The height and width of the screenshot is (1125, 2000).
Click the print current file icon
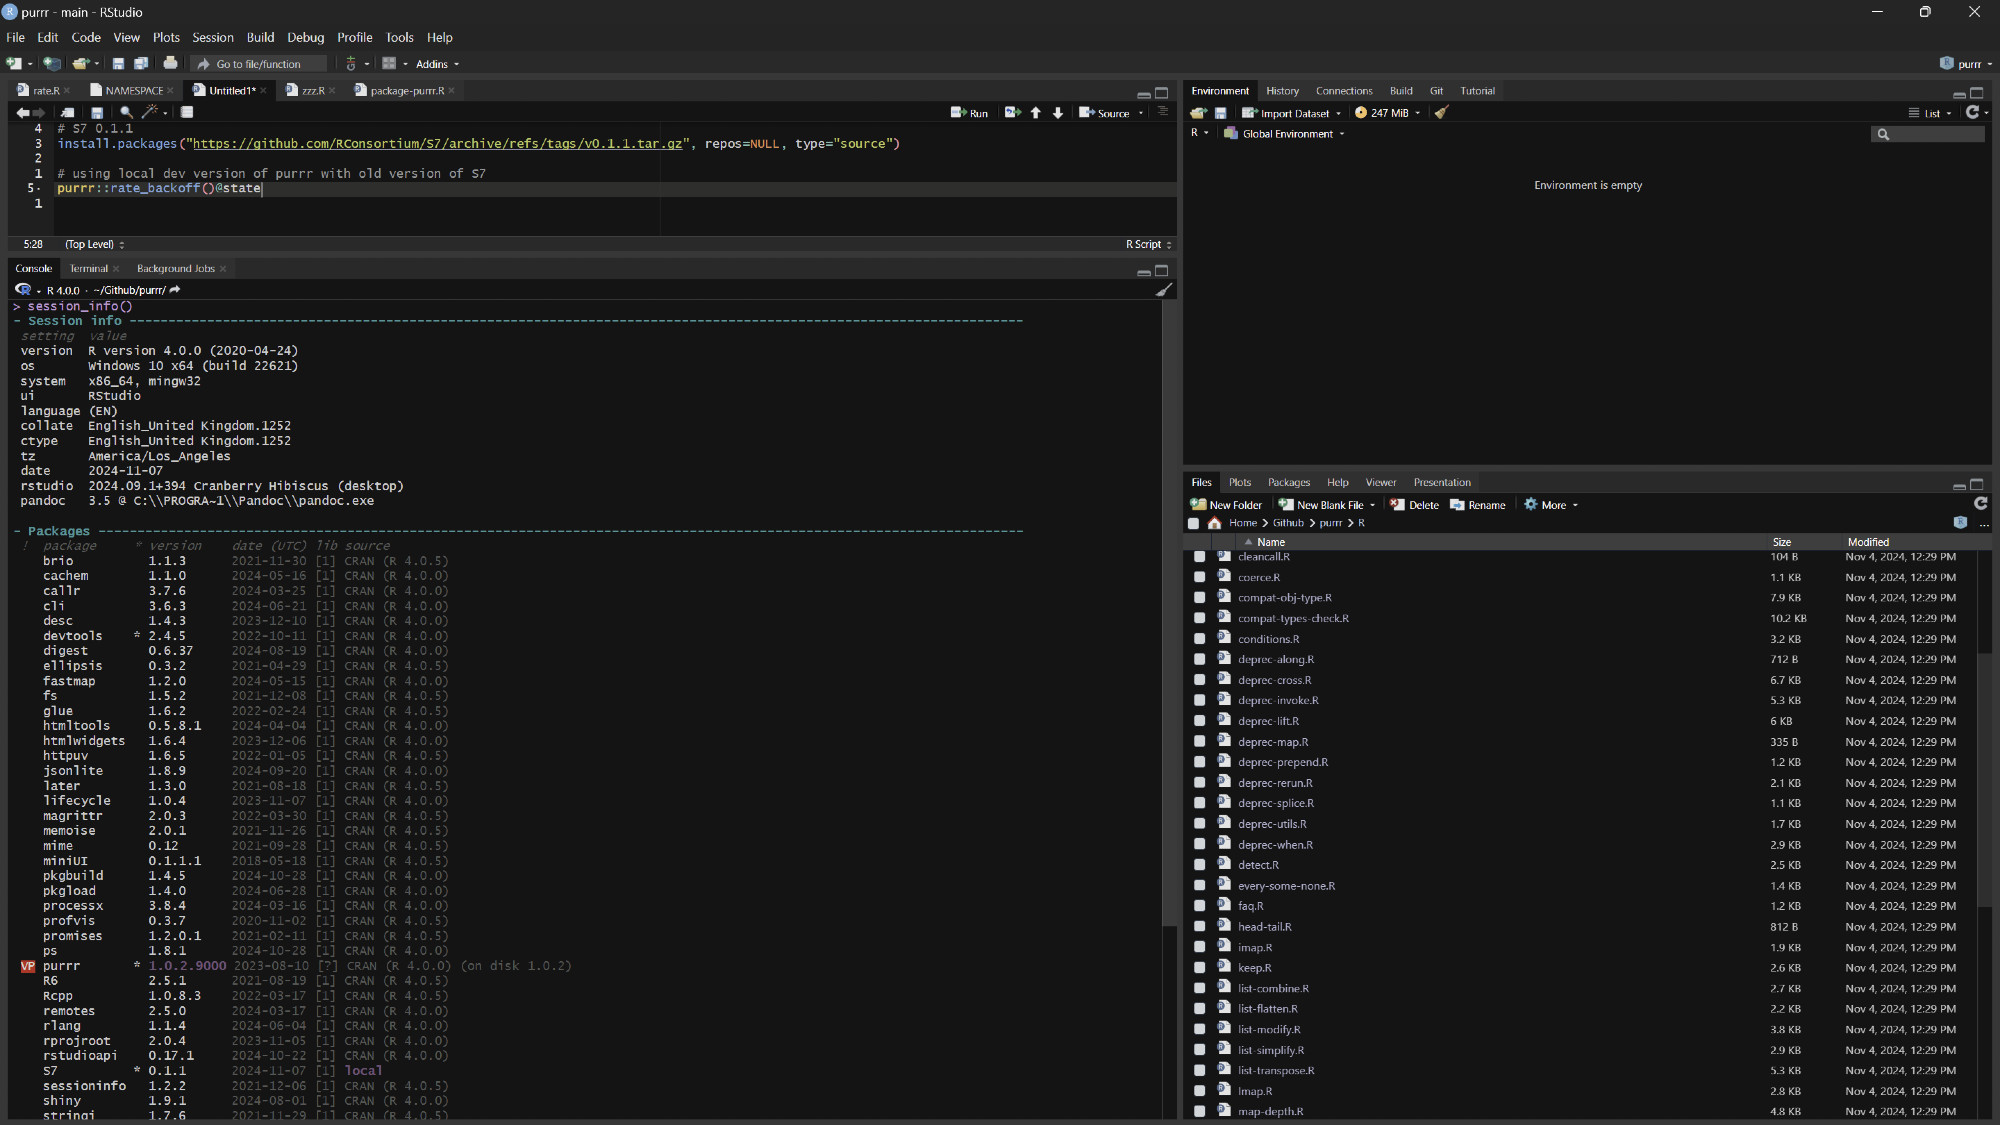[170, 64]
